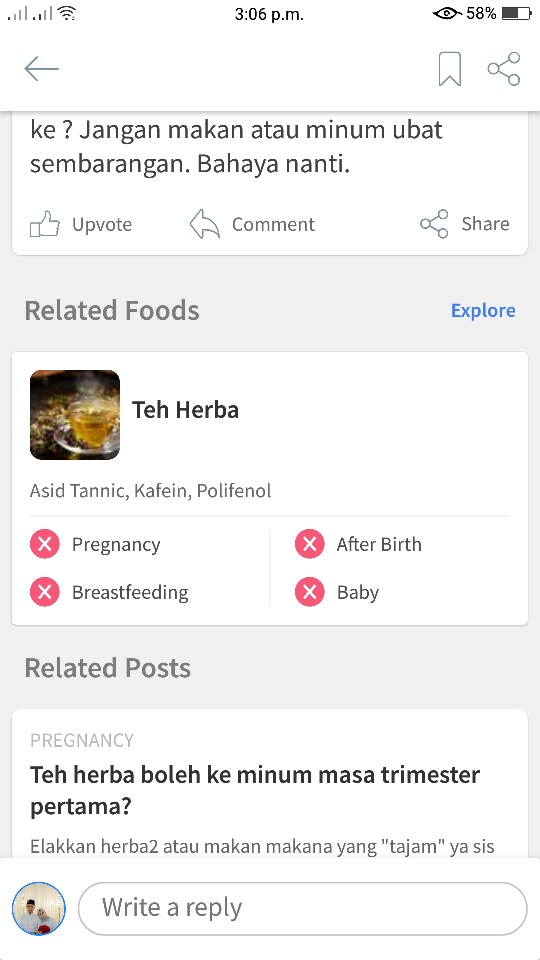Image resolution: width=540 pixels, height=960 pixels.
Task: Go back using the left arrow
Action: tap(42, 69)
